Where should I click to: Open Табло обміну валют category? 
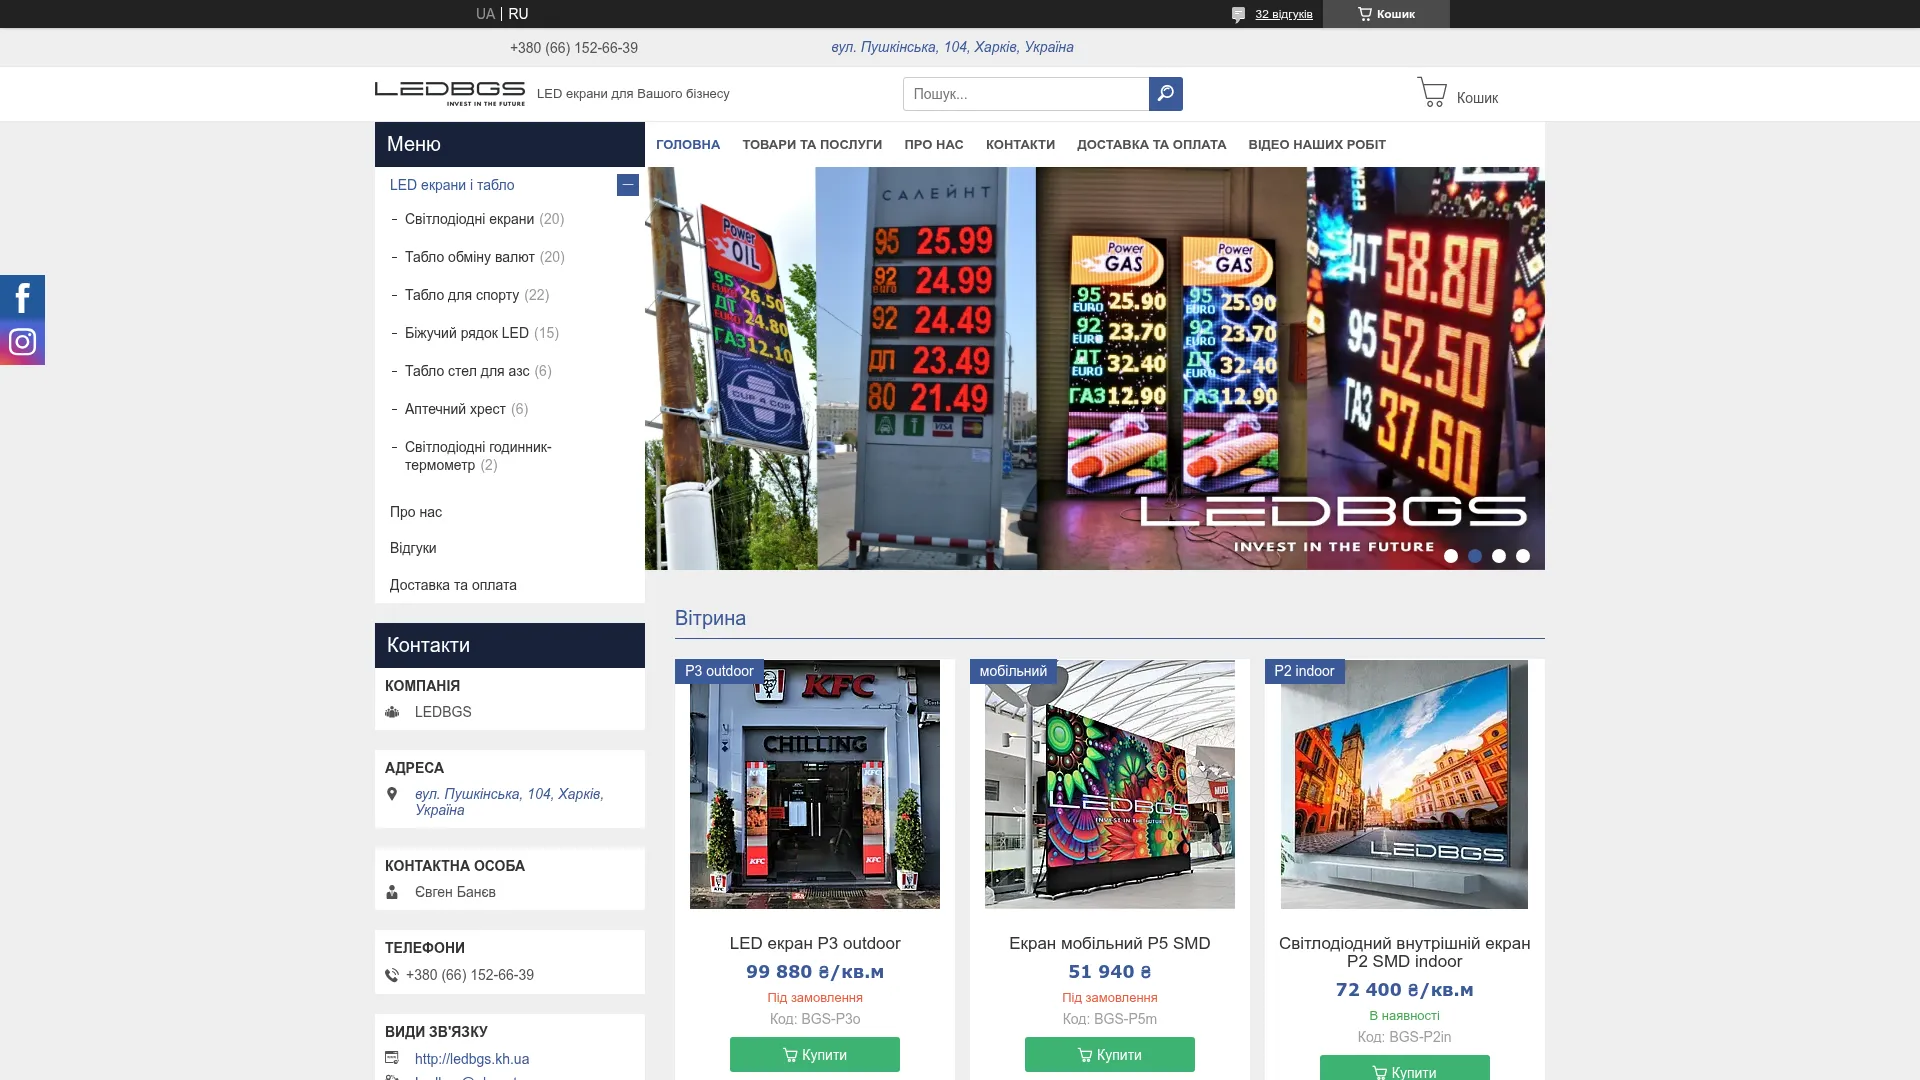469,257
